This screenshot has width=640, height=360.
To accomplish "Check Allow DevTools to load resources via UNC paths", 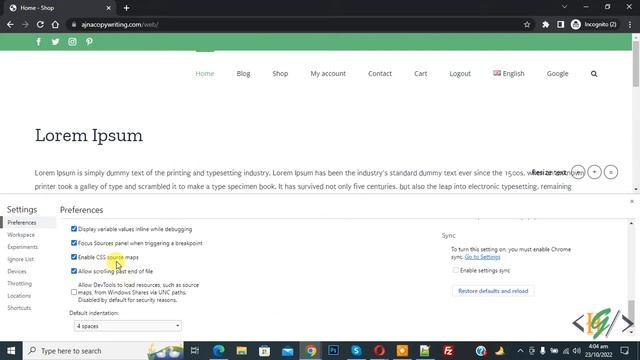I will click(x=74, y=292).
